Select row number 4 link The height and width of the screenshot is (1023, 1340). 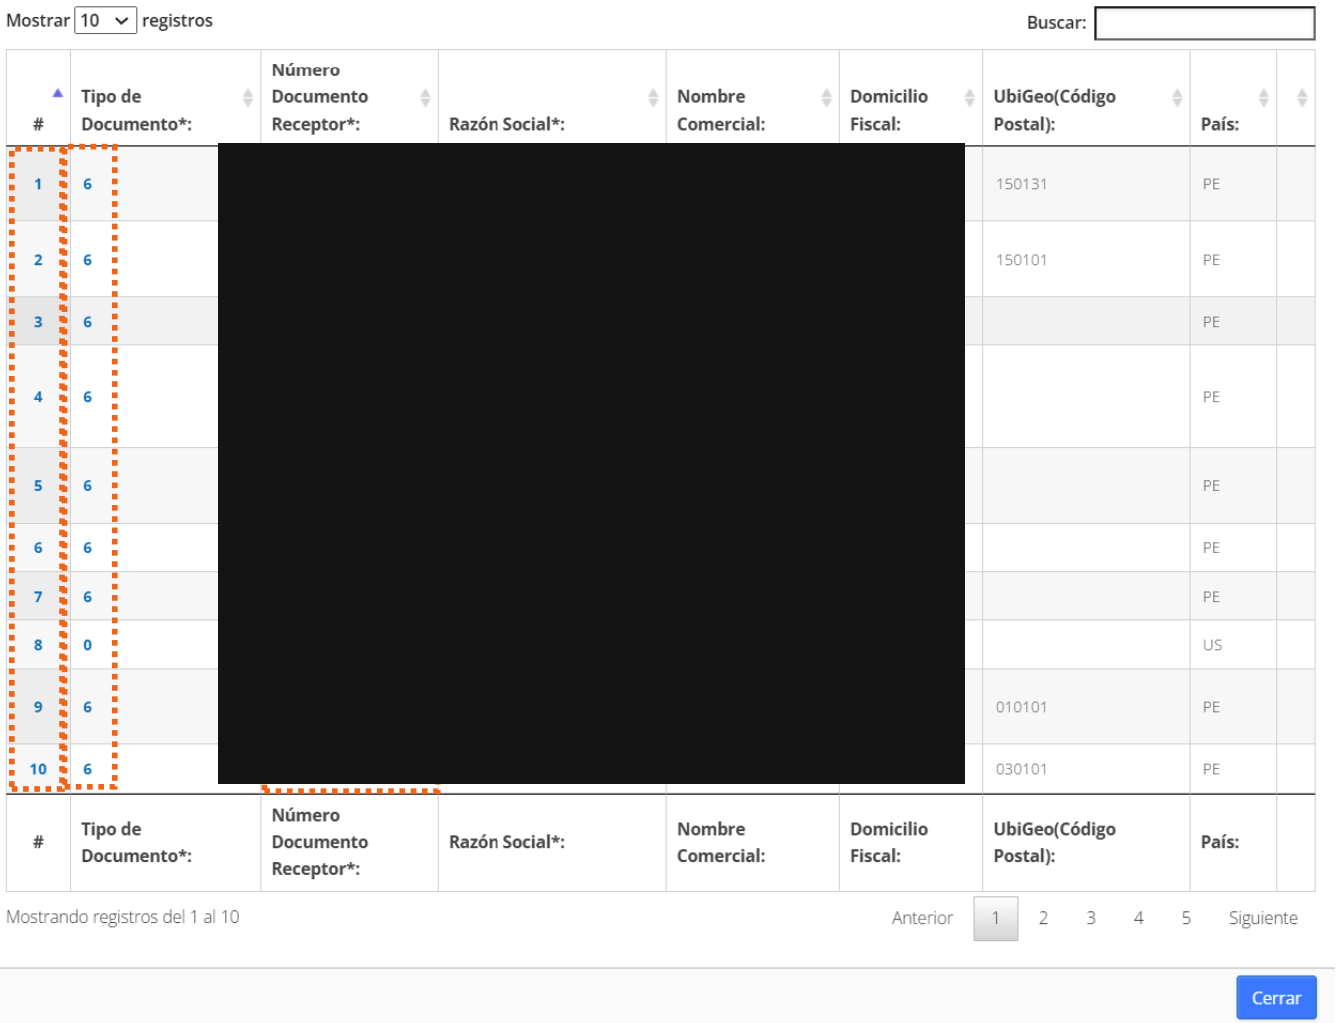[x=38, y=397]
